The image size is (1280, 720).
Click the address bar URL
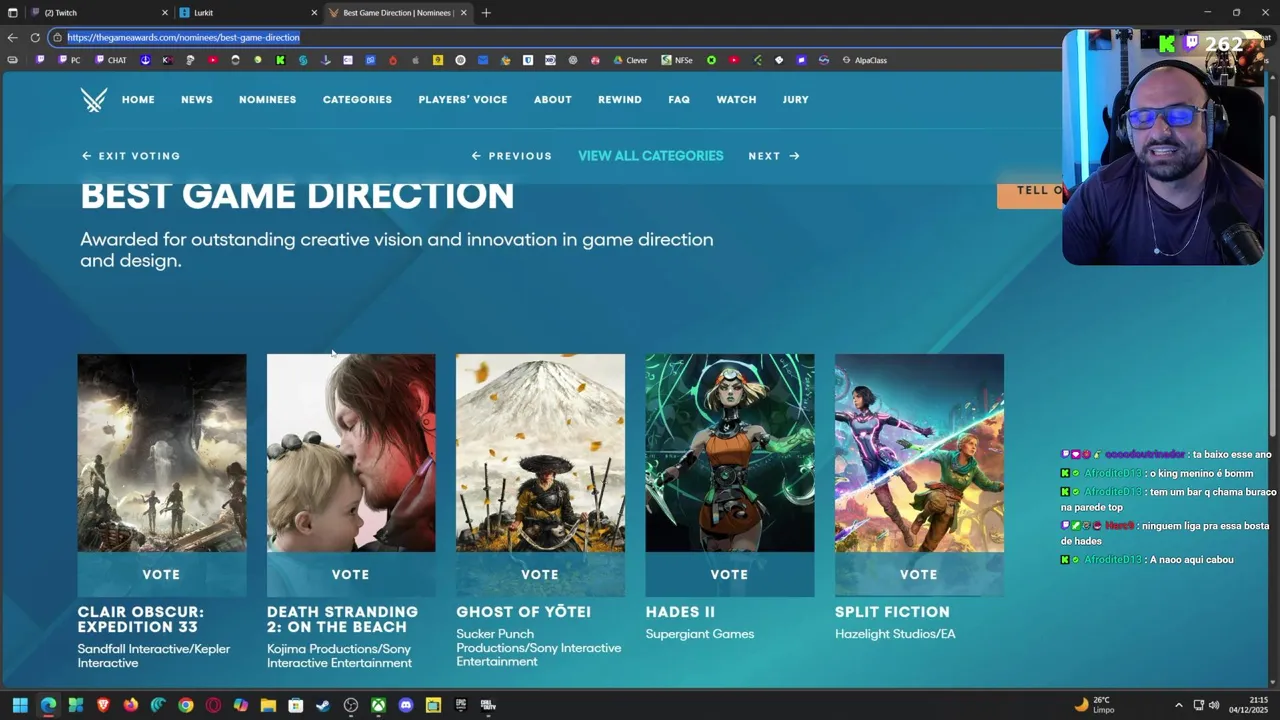(184, 37)
